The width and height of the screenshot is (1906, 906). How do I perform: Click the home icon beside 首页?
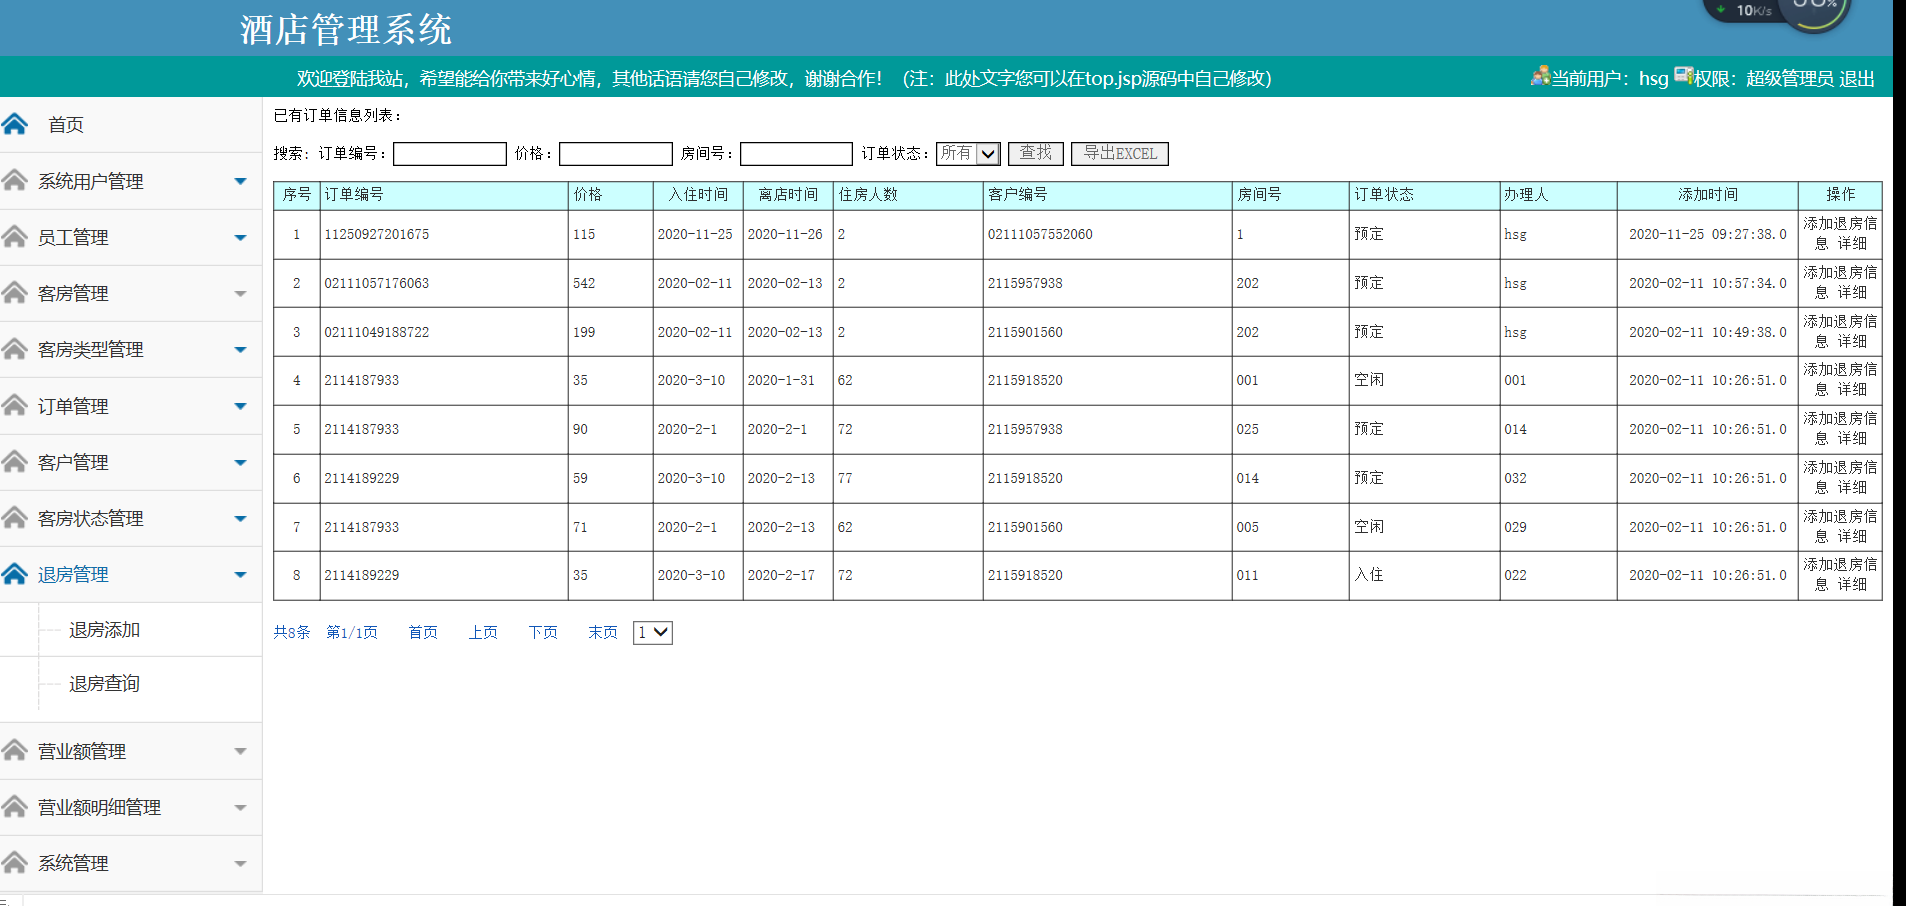tap(14, 123)
